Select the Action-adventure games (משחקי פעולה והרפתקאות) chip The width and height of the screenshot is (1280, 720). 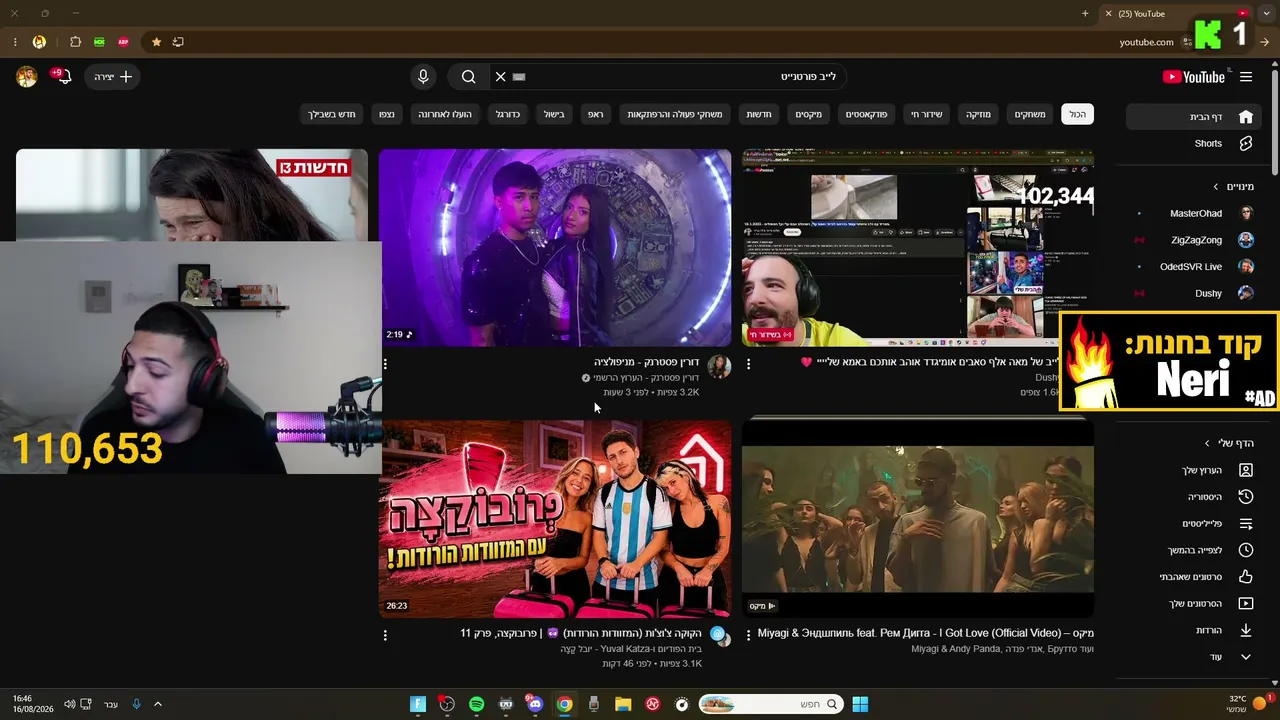pyautogui.click(x=675, y=114)
